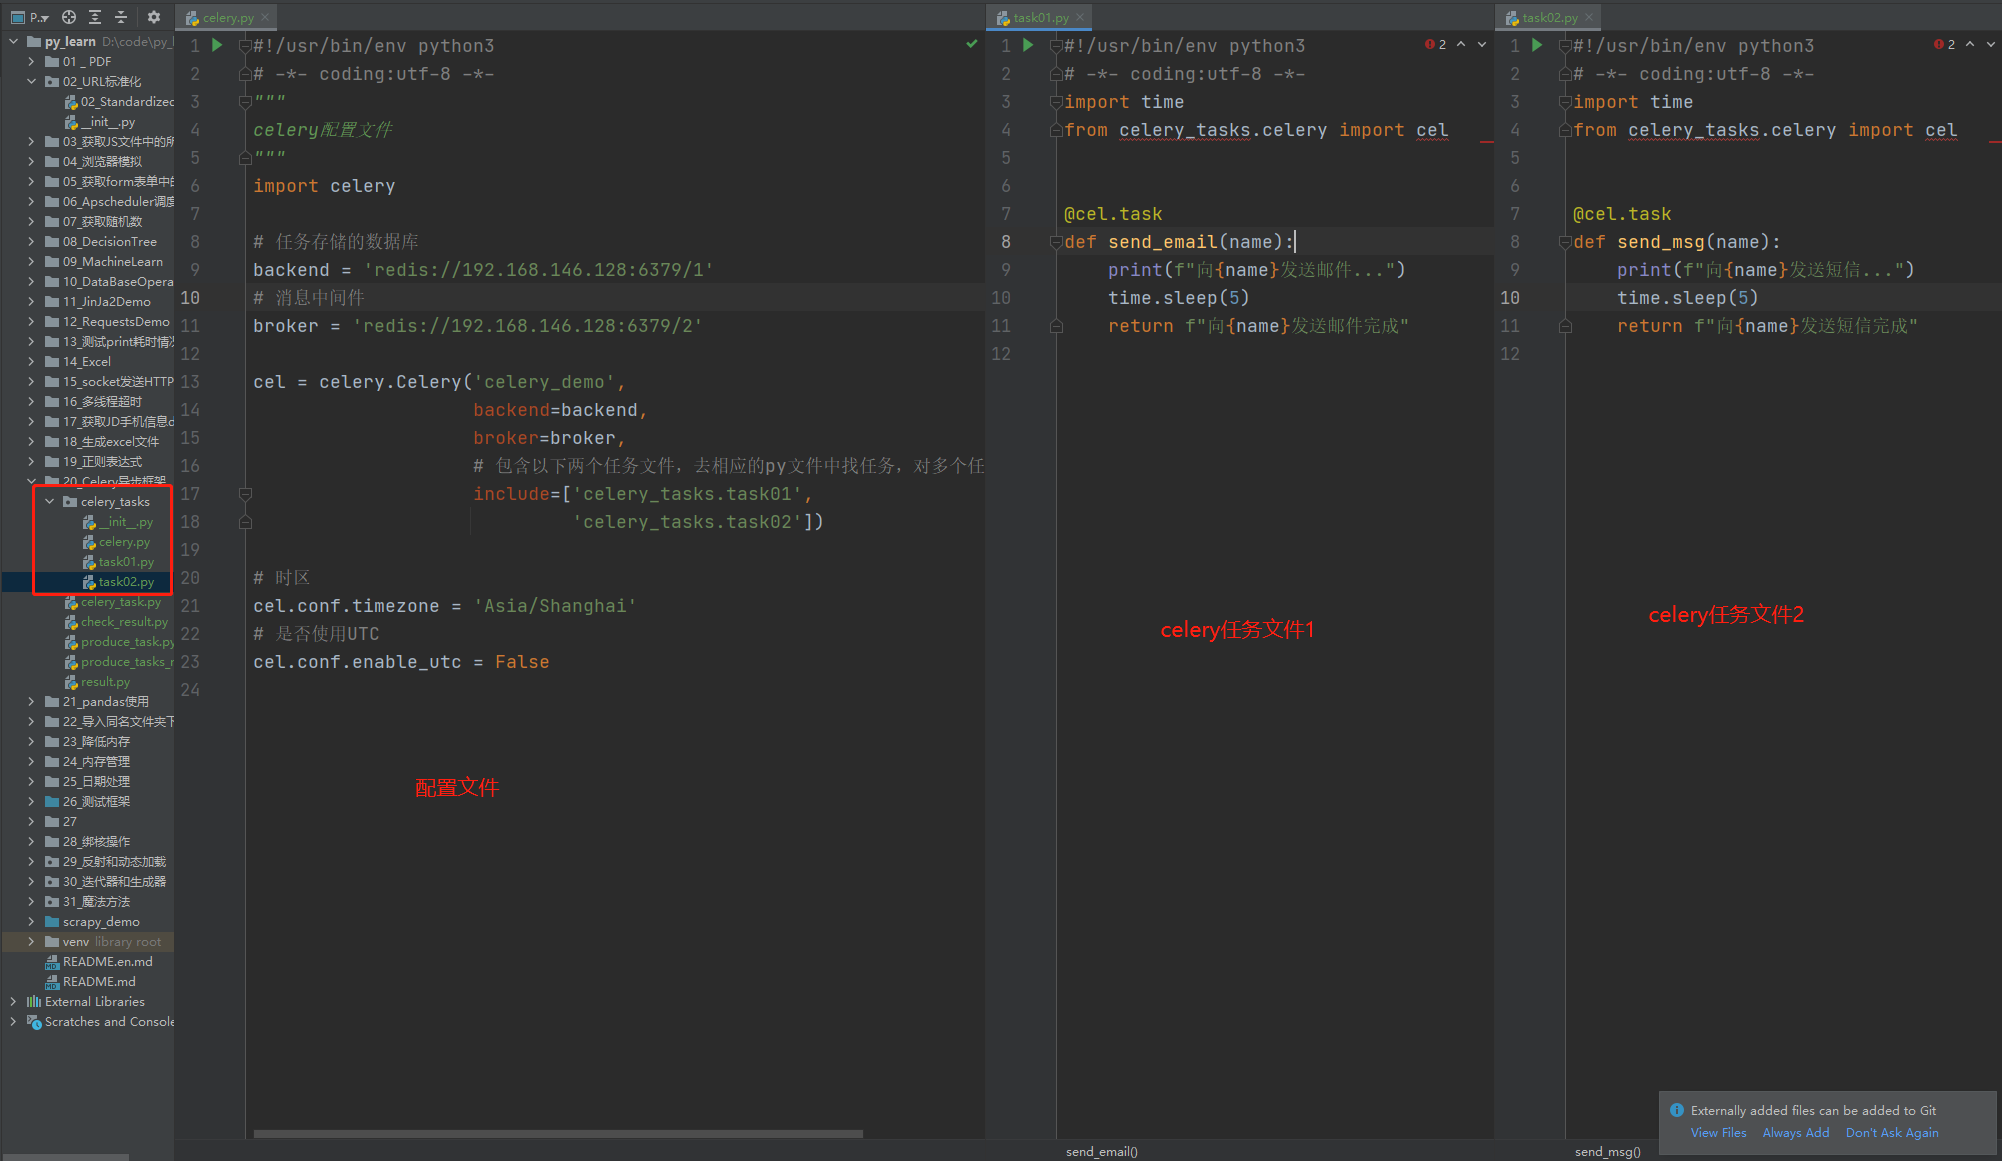
Task: Close the task02.py editor tab
Action: point(1589,17)
